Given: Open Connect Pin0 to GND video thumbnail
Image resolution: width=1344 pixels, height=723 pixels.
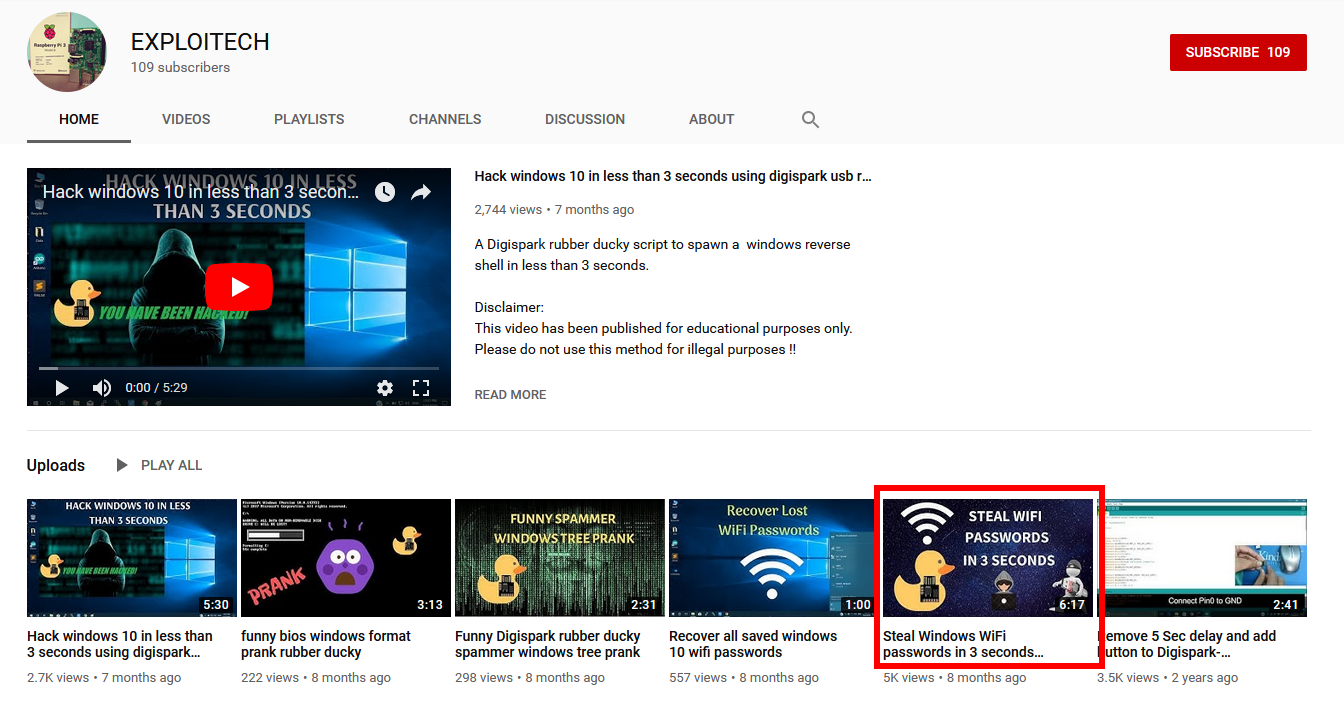Looking at the screenshot, I should pos(1202,558).
